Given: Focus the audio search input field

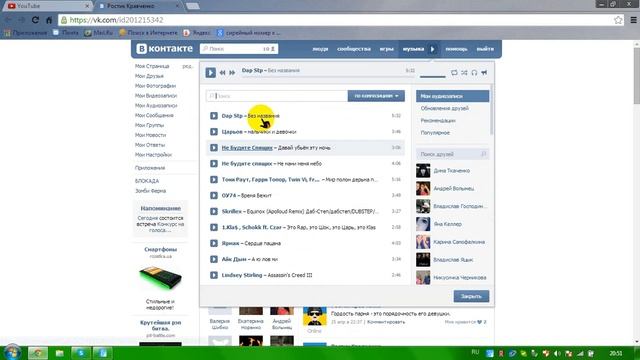Looking at the screenshot, I should click(277, 96).
